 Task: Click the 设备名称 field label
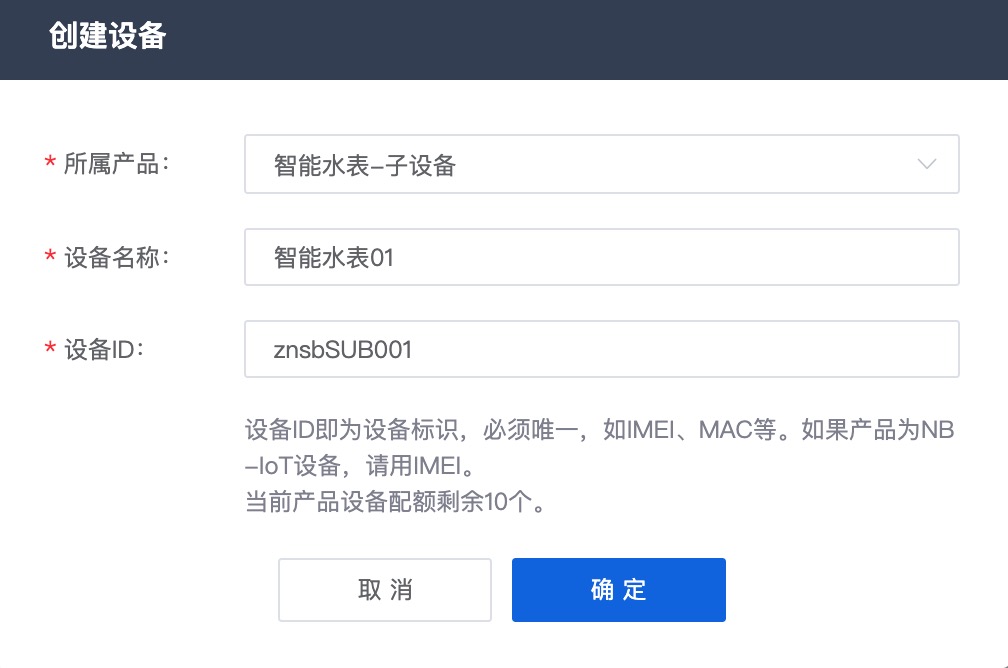pos(116,257)
